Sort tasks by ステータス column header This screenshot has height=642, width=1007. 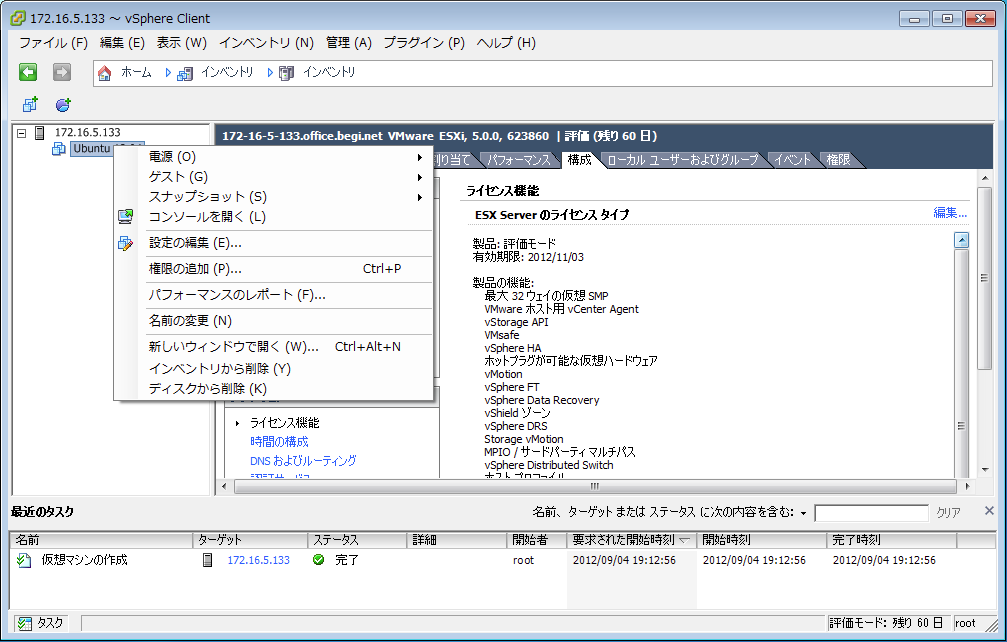[x=358, y=540]
